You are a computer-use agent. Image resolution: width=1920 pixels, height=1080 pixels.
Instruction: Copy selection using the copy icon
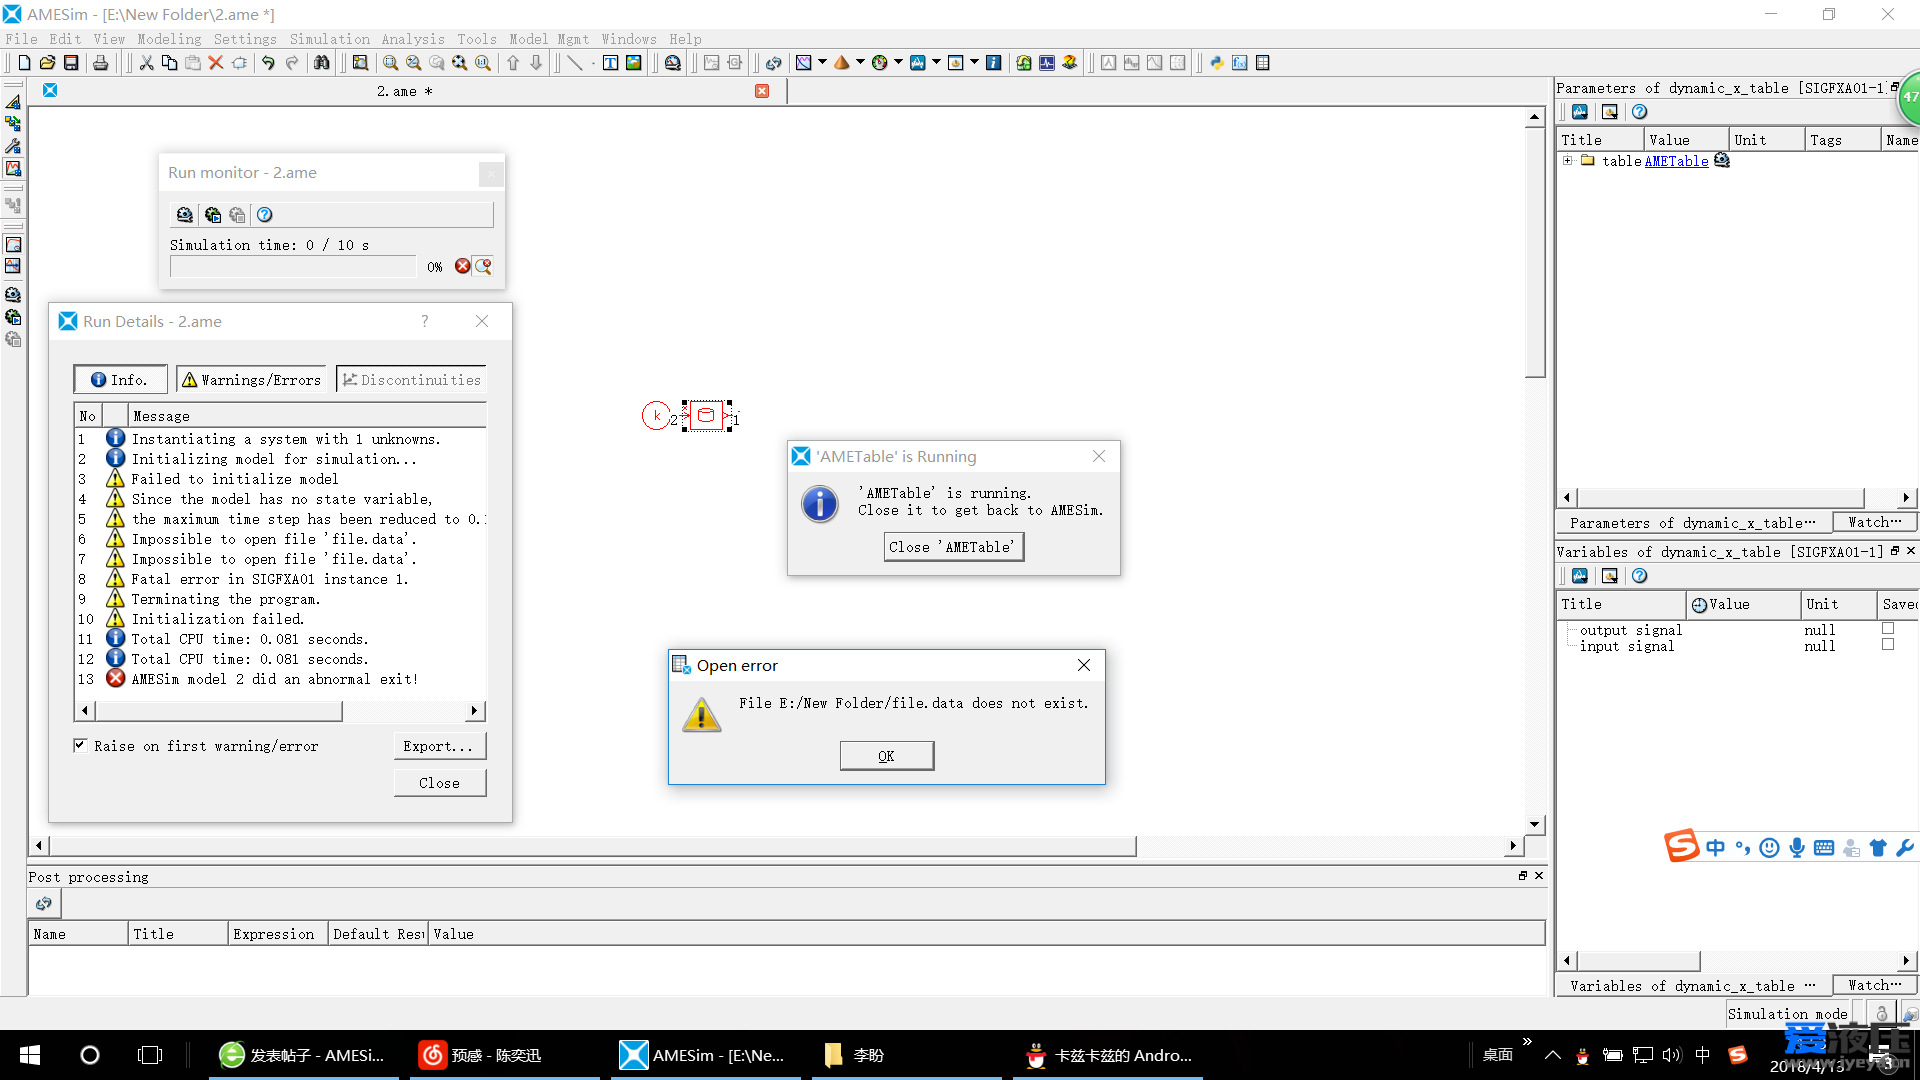click(x=169, y=62)
